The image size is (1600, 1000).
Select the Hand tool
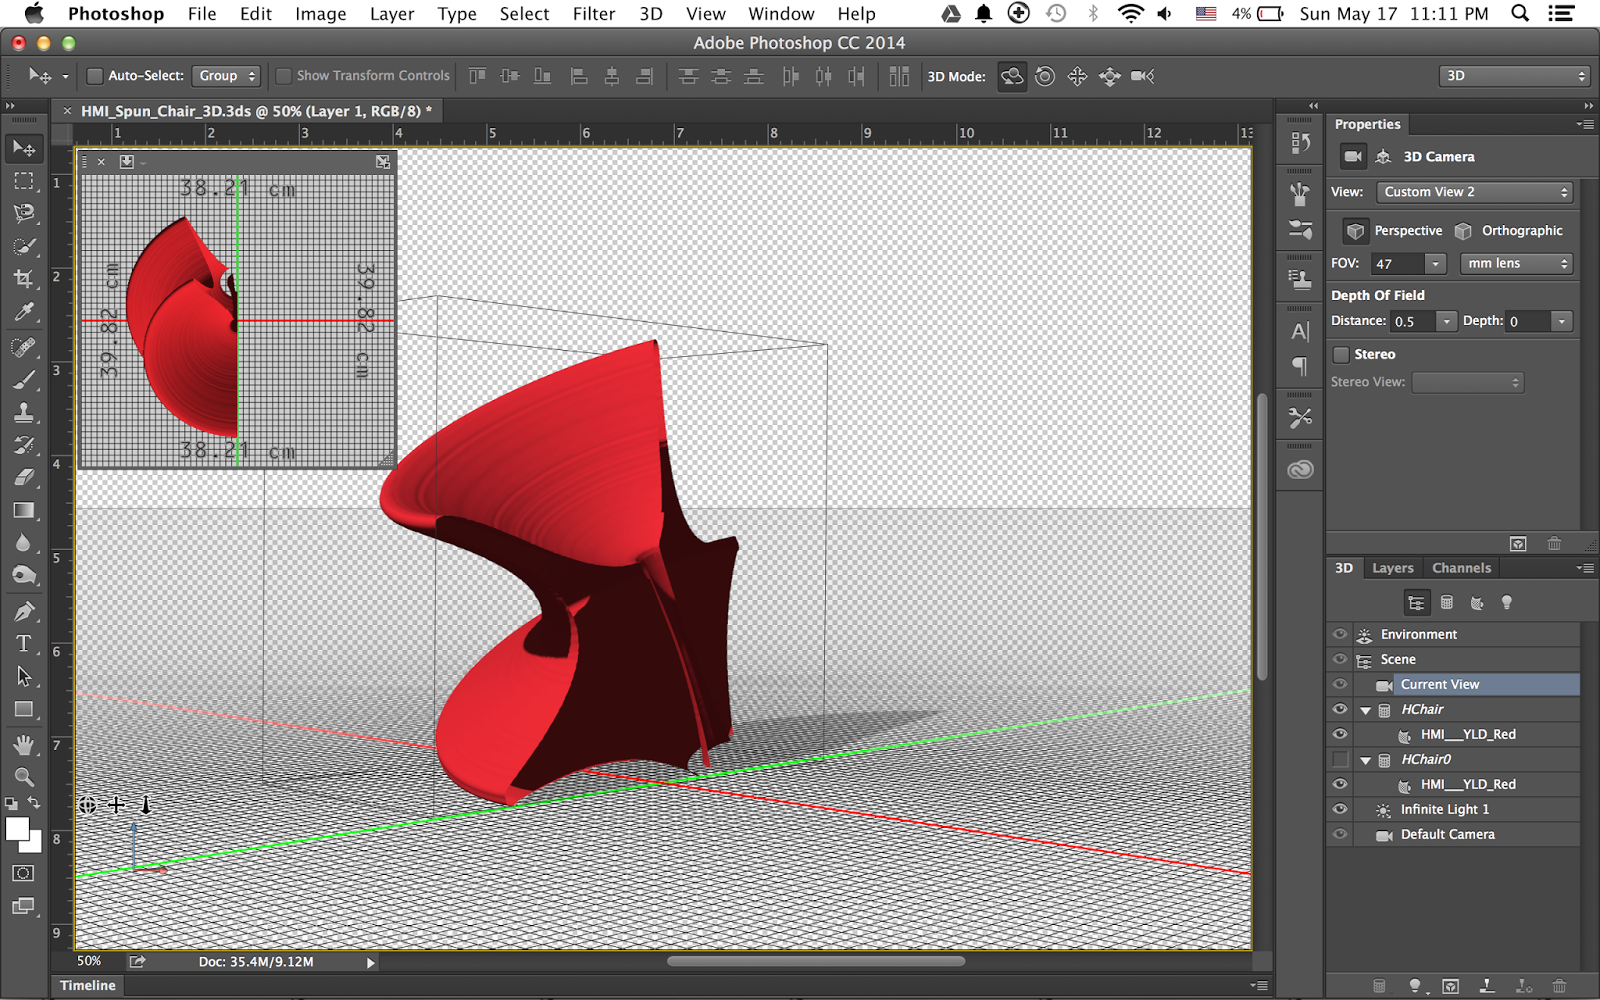click(x=24, y=744)
